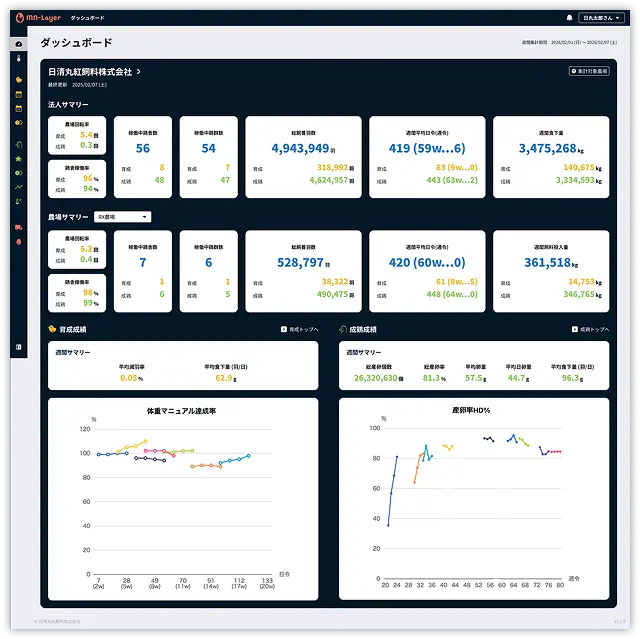Viewport: 640px width, 639px height.
Task: Click the dashboard gauge icon in sidebar
Action: click(x=19, y=44)
